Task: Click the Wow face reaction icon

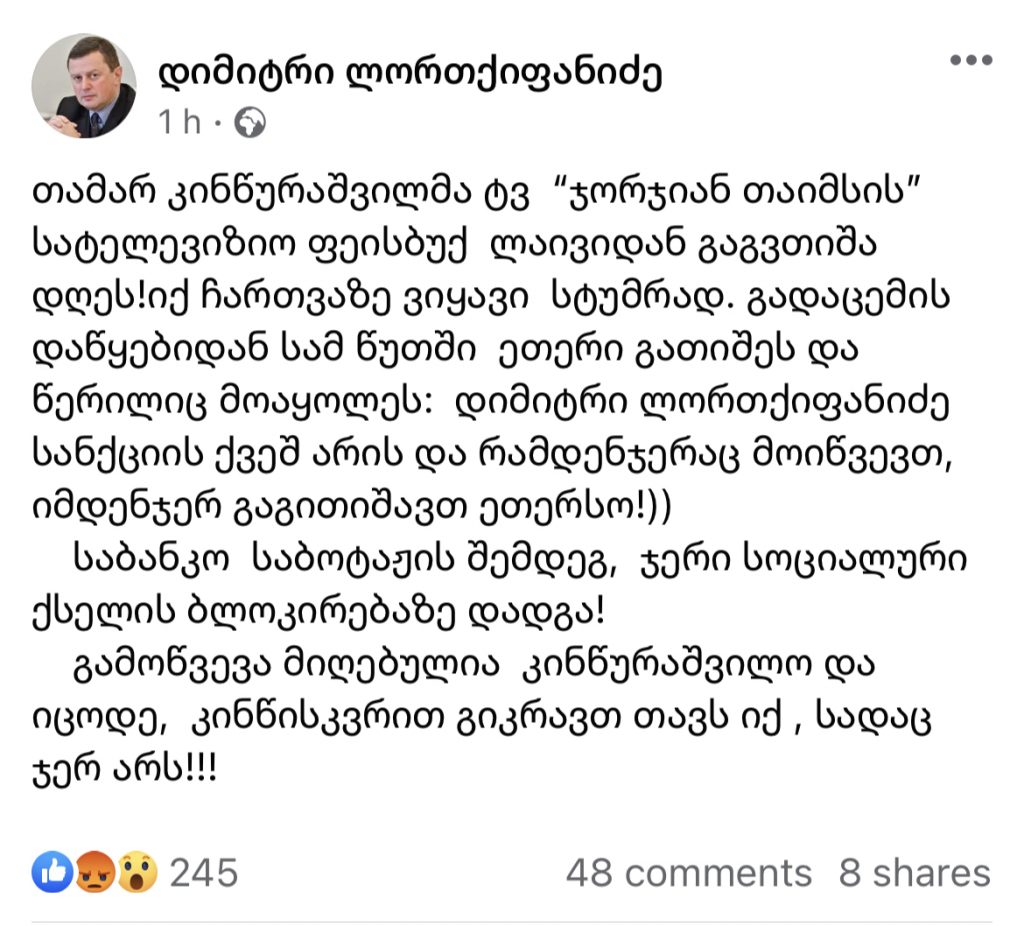Action: pyautogui.click(x=137, y=872)
